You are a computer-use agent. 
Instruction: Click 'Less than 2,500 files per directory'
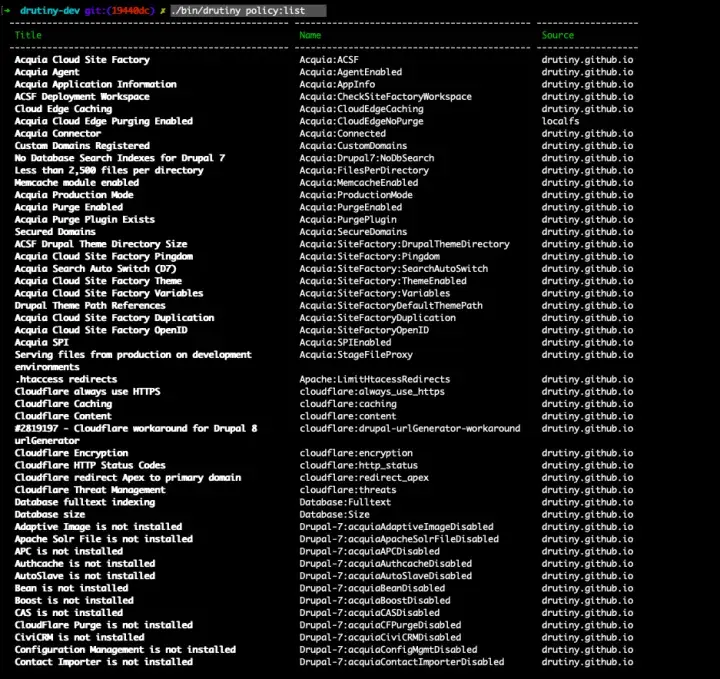[109, 171]
